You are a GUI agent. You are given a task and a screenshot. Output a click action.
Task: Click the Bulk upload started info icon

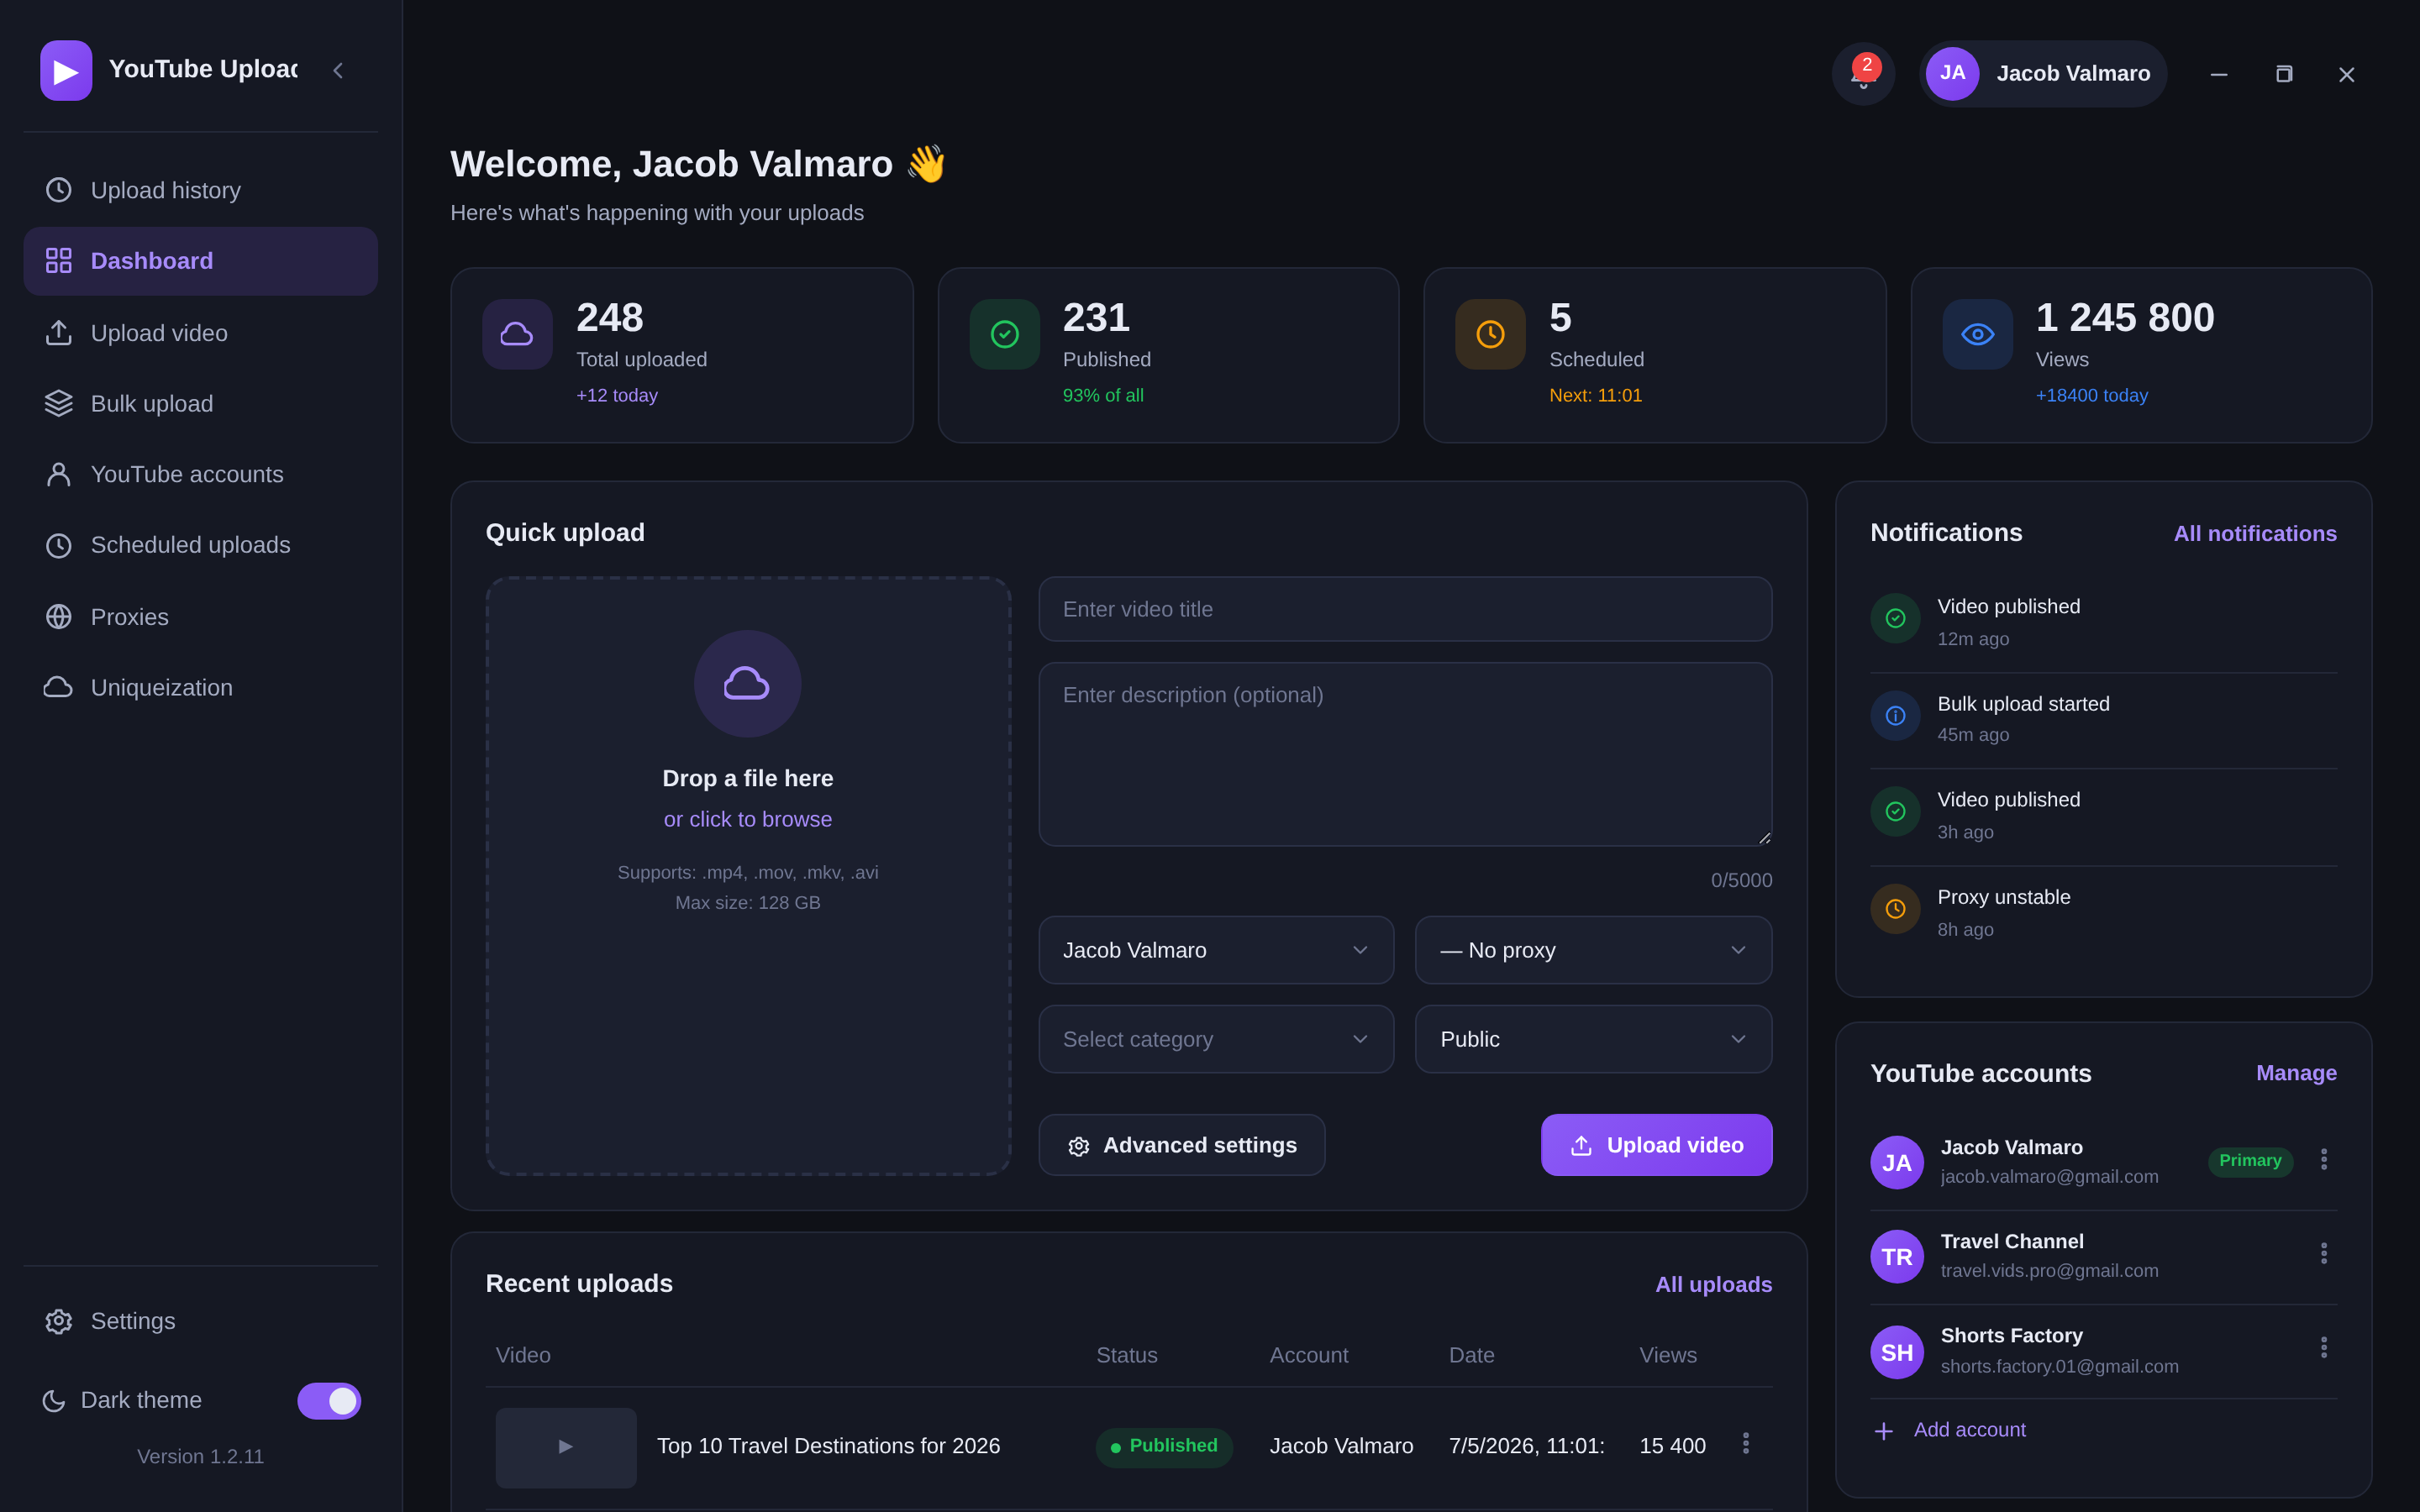pyautogui.click(x=1895, y=716)
